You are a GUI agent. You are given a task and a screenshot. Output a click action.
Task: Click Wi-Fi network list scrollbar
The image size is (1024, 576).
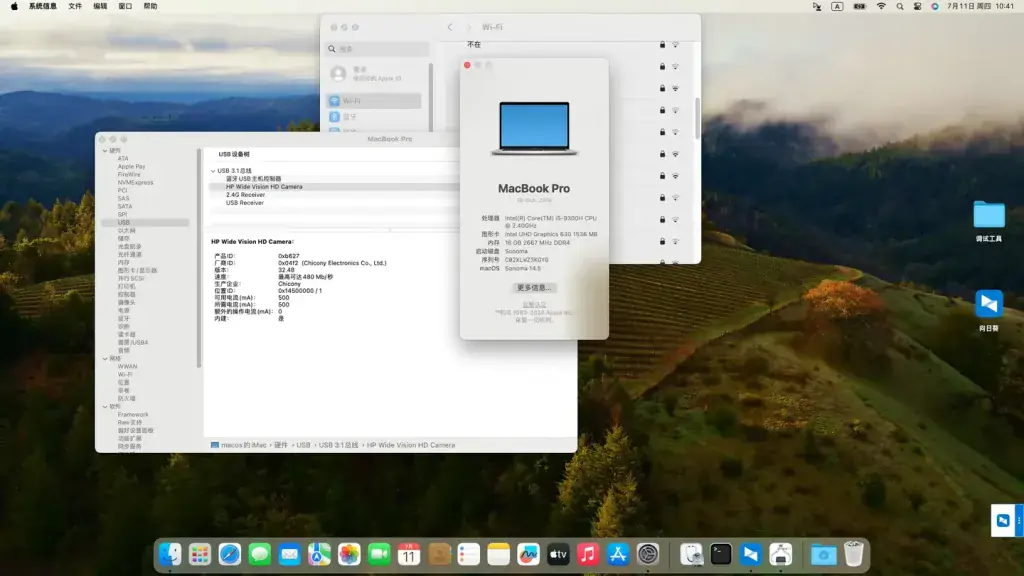pos(697,118)
